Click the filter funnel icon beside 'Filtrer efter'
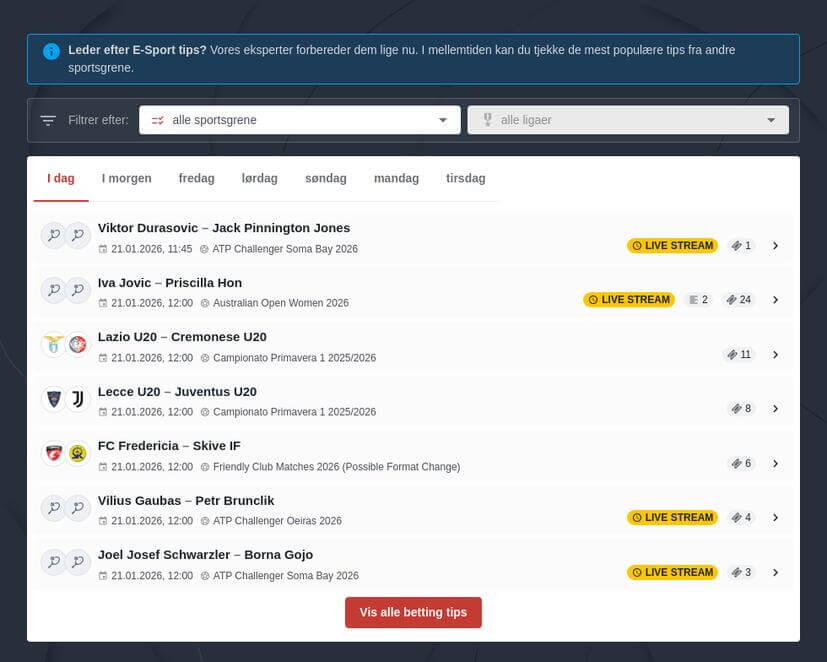 (x=48, y=119)
